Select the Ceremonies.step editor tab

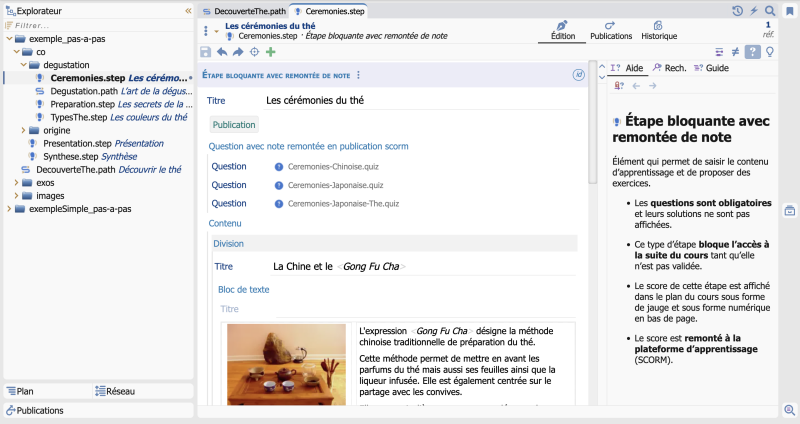[x=330, y=11]
